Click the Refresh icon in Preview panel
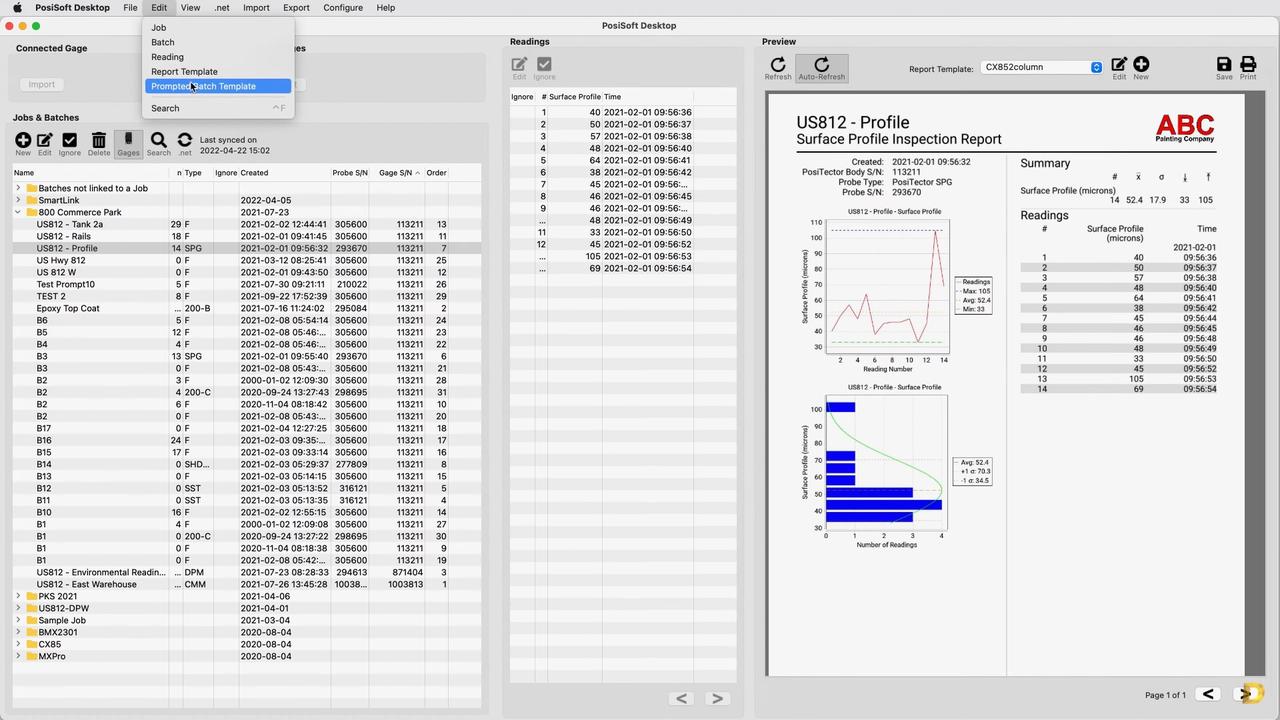This screenshot has height=720, width=1280. click(x=778, y=68)
